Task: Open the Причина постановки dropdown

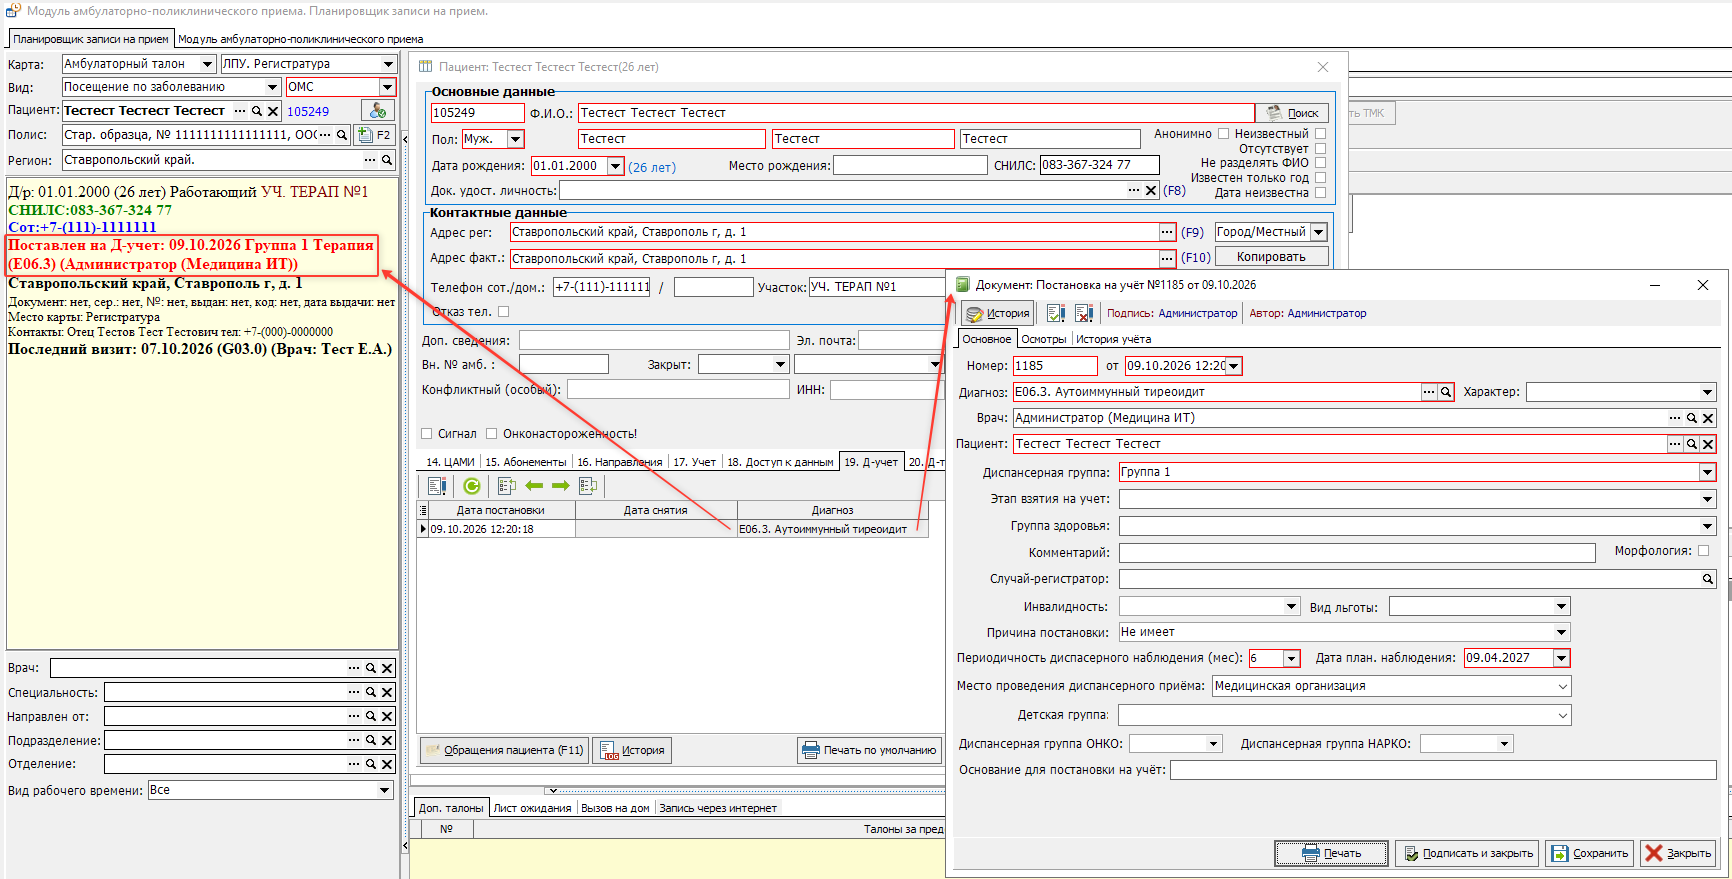Action: click(x=1561, y=632)
